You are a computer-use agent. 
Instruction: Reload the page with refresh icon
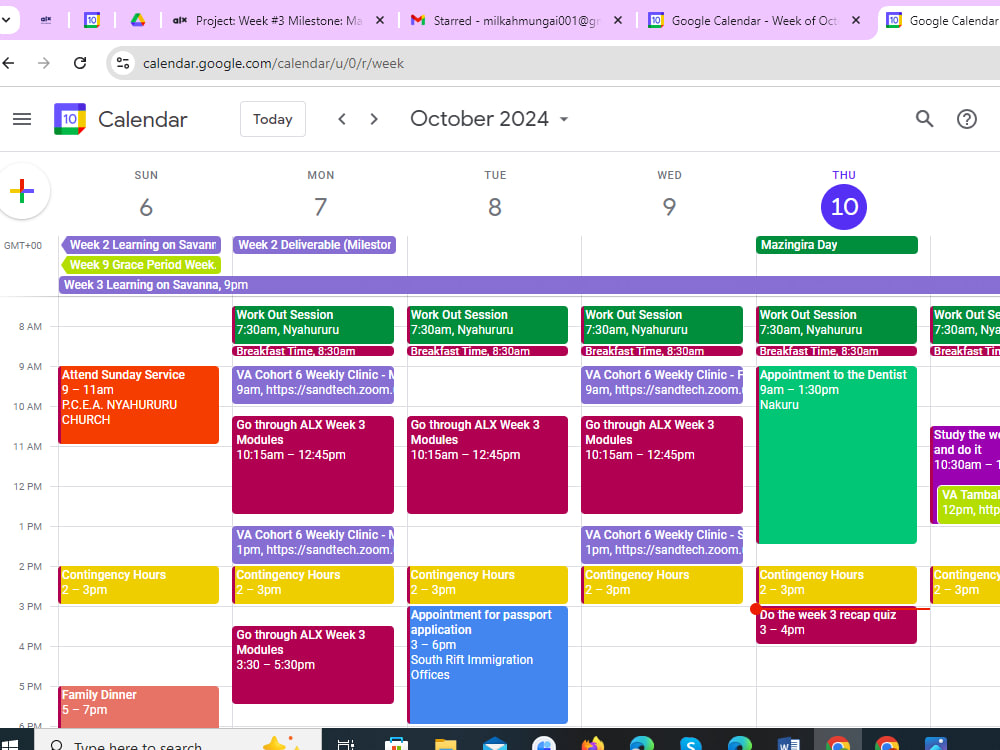coord(80,63)
